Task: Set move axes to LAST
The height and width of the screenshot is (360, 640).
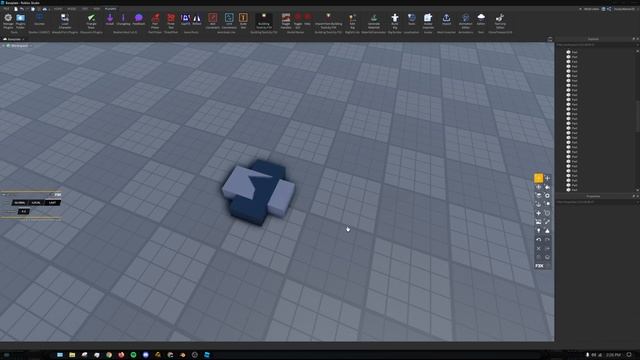Action: (x=52, y=202)
